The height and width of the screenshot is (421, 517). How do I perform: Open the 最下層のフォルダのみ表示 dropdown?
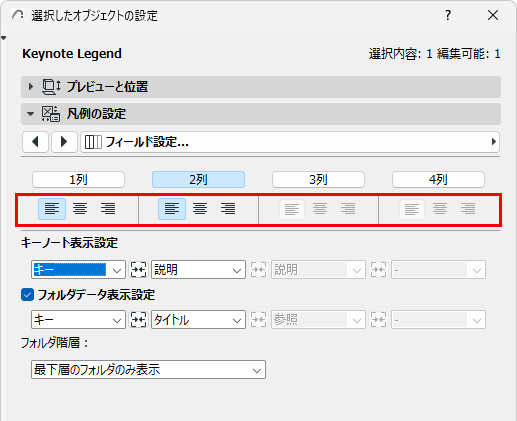tap(148, 369)
